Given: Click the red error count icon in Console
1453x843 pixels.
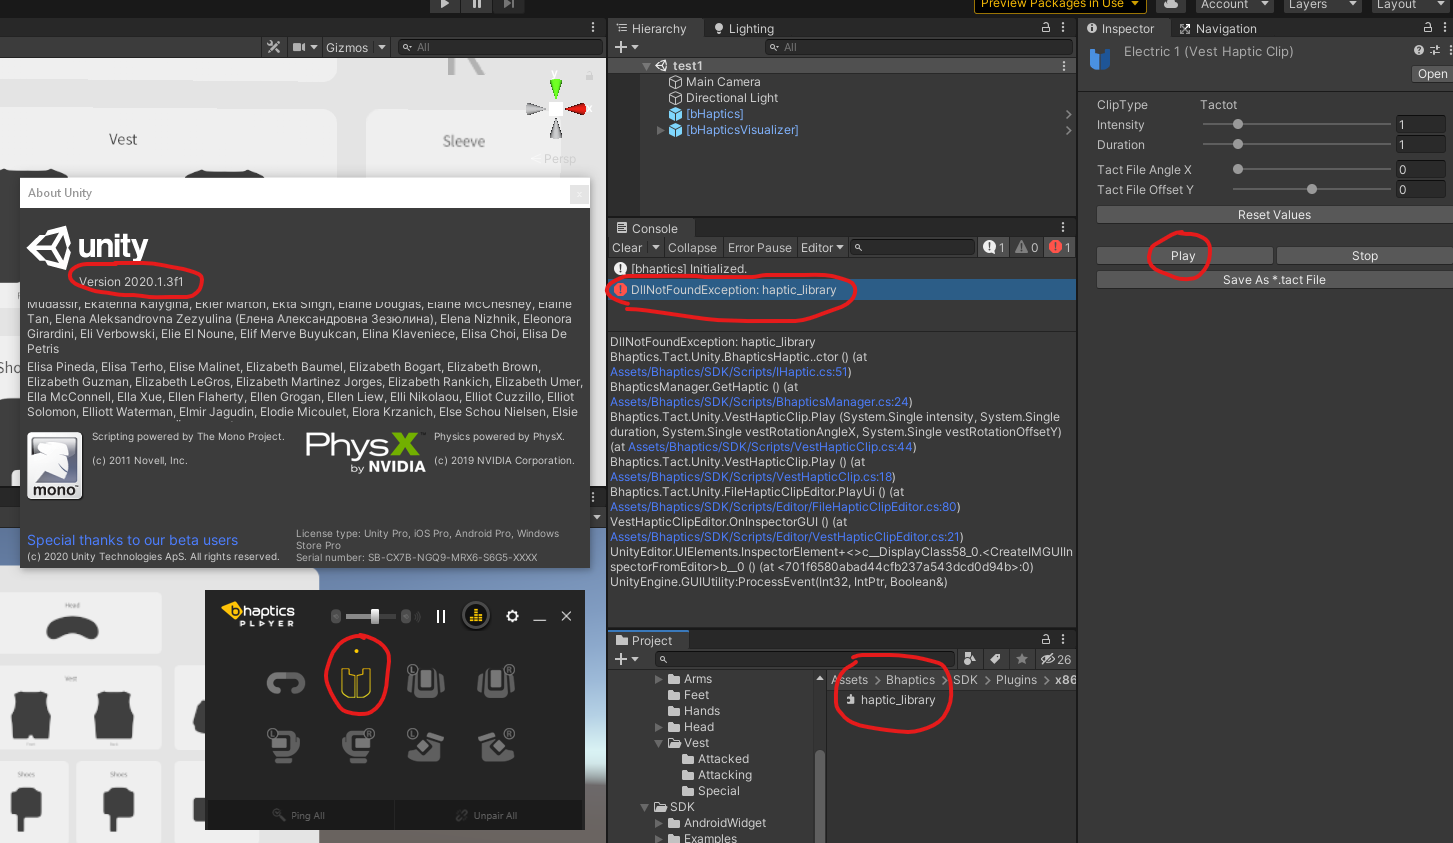Looking at the screenshot, I should click(1058, 247).
